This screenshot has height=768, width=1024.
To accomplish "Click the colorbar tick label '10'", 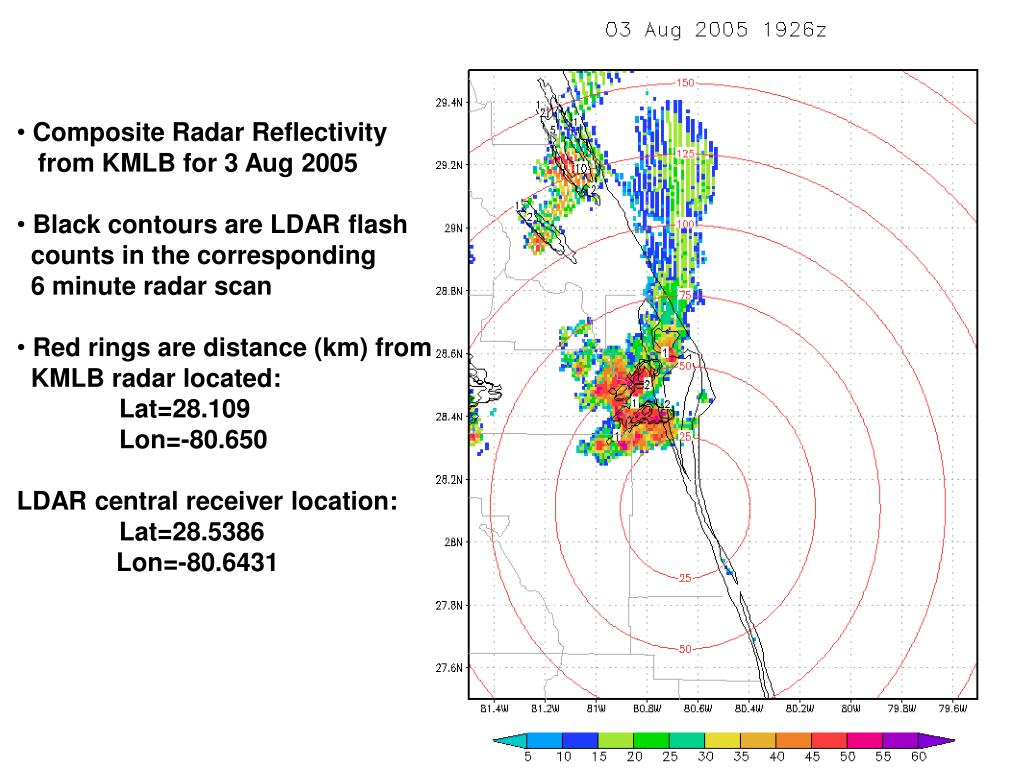I will (564, 756).
